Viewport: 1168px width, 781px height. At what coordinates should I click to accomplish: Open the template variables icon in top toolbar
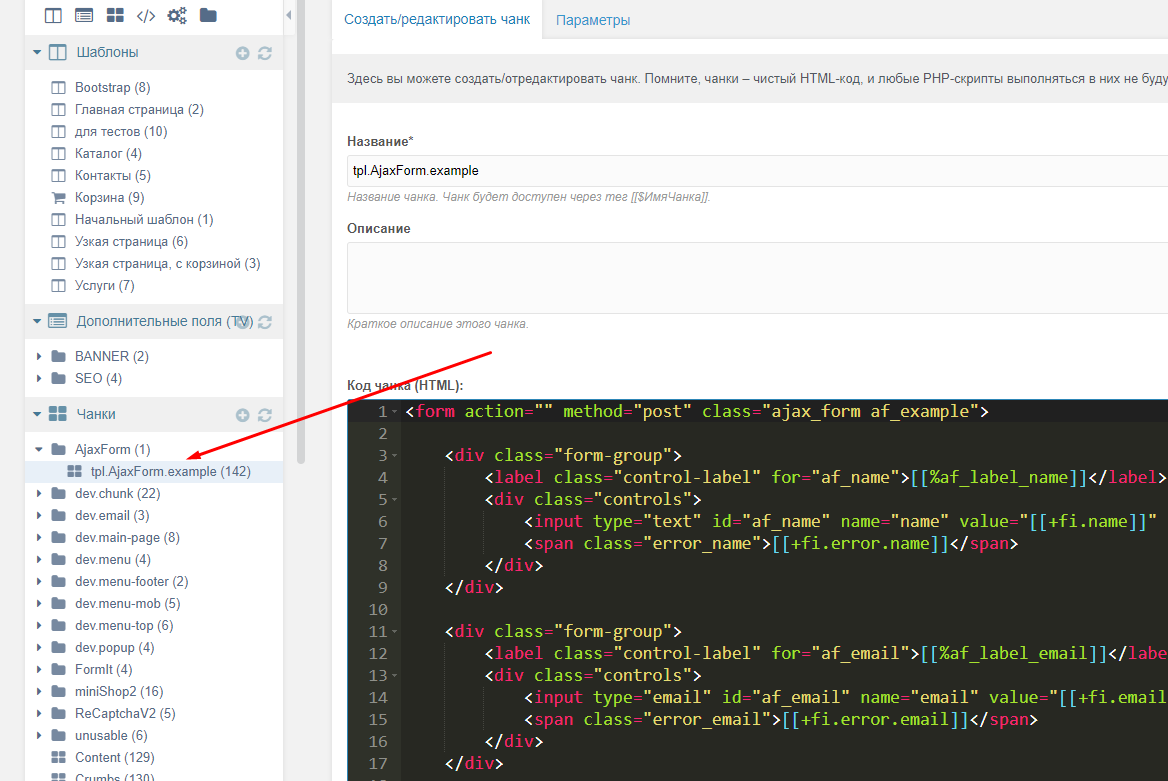[x=84, y=16]
